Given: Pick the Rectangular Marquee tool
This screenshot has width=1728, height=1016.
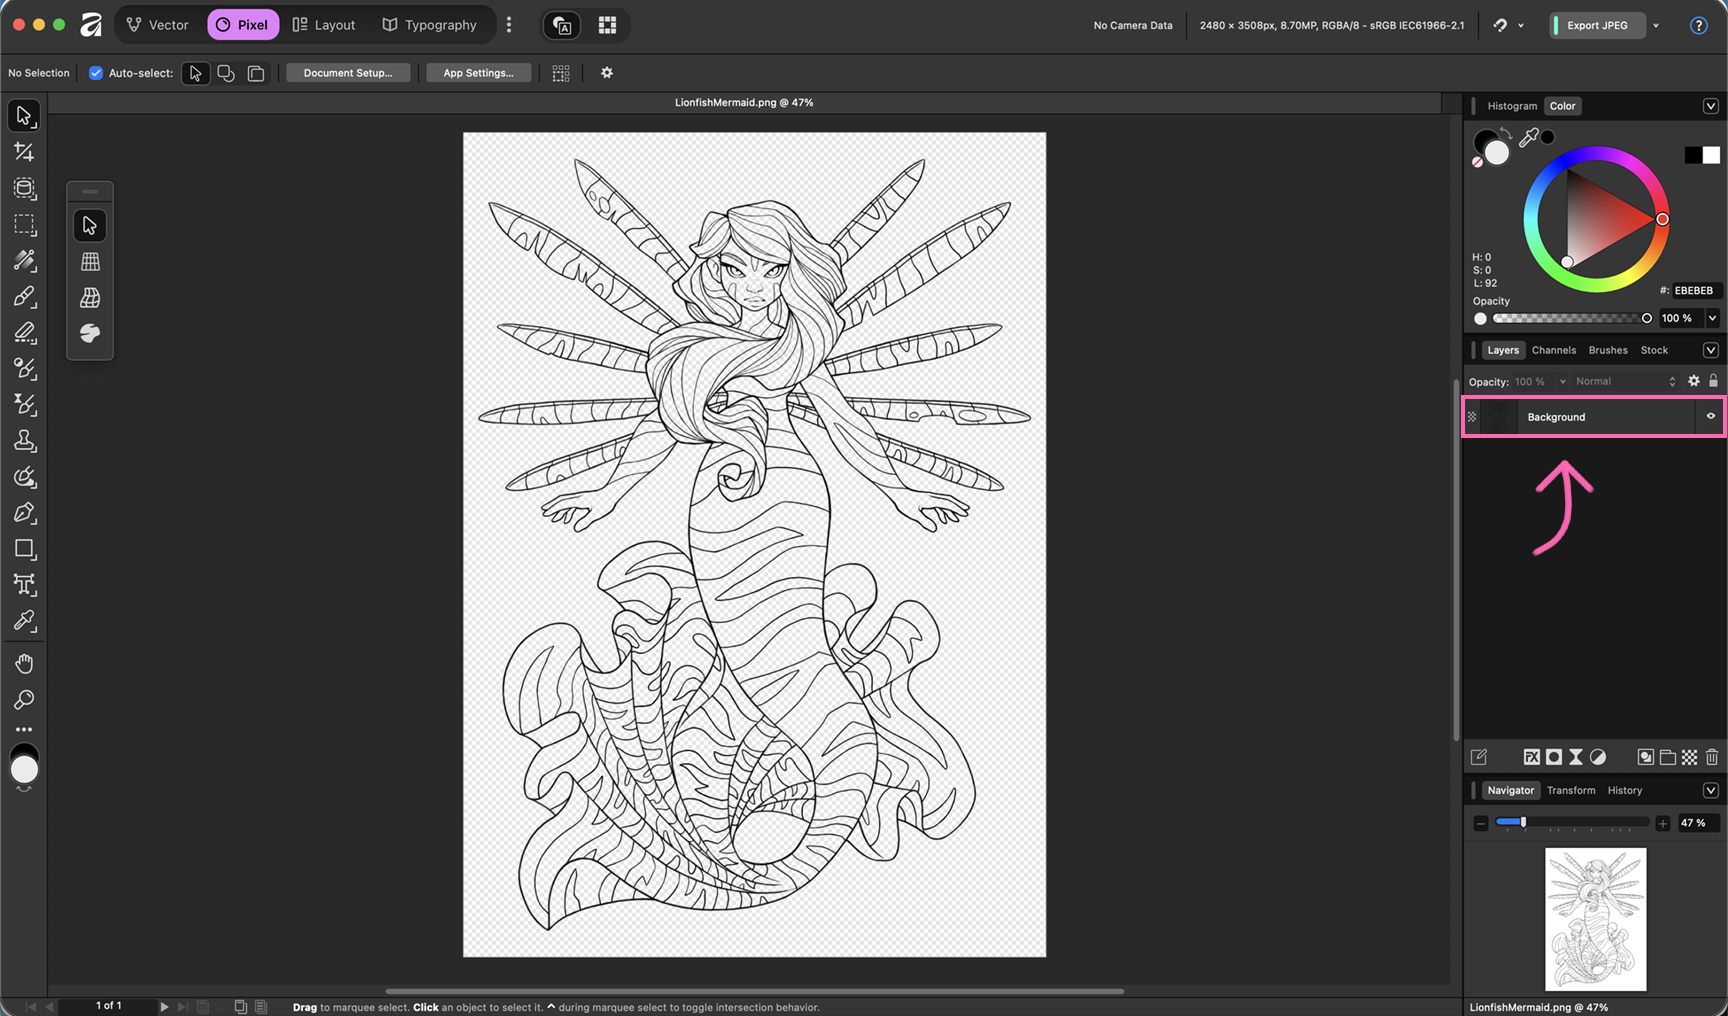Looking at the screenshot, I should pyautogui.click(x=24, y=224).
